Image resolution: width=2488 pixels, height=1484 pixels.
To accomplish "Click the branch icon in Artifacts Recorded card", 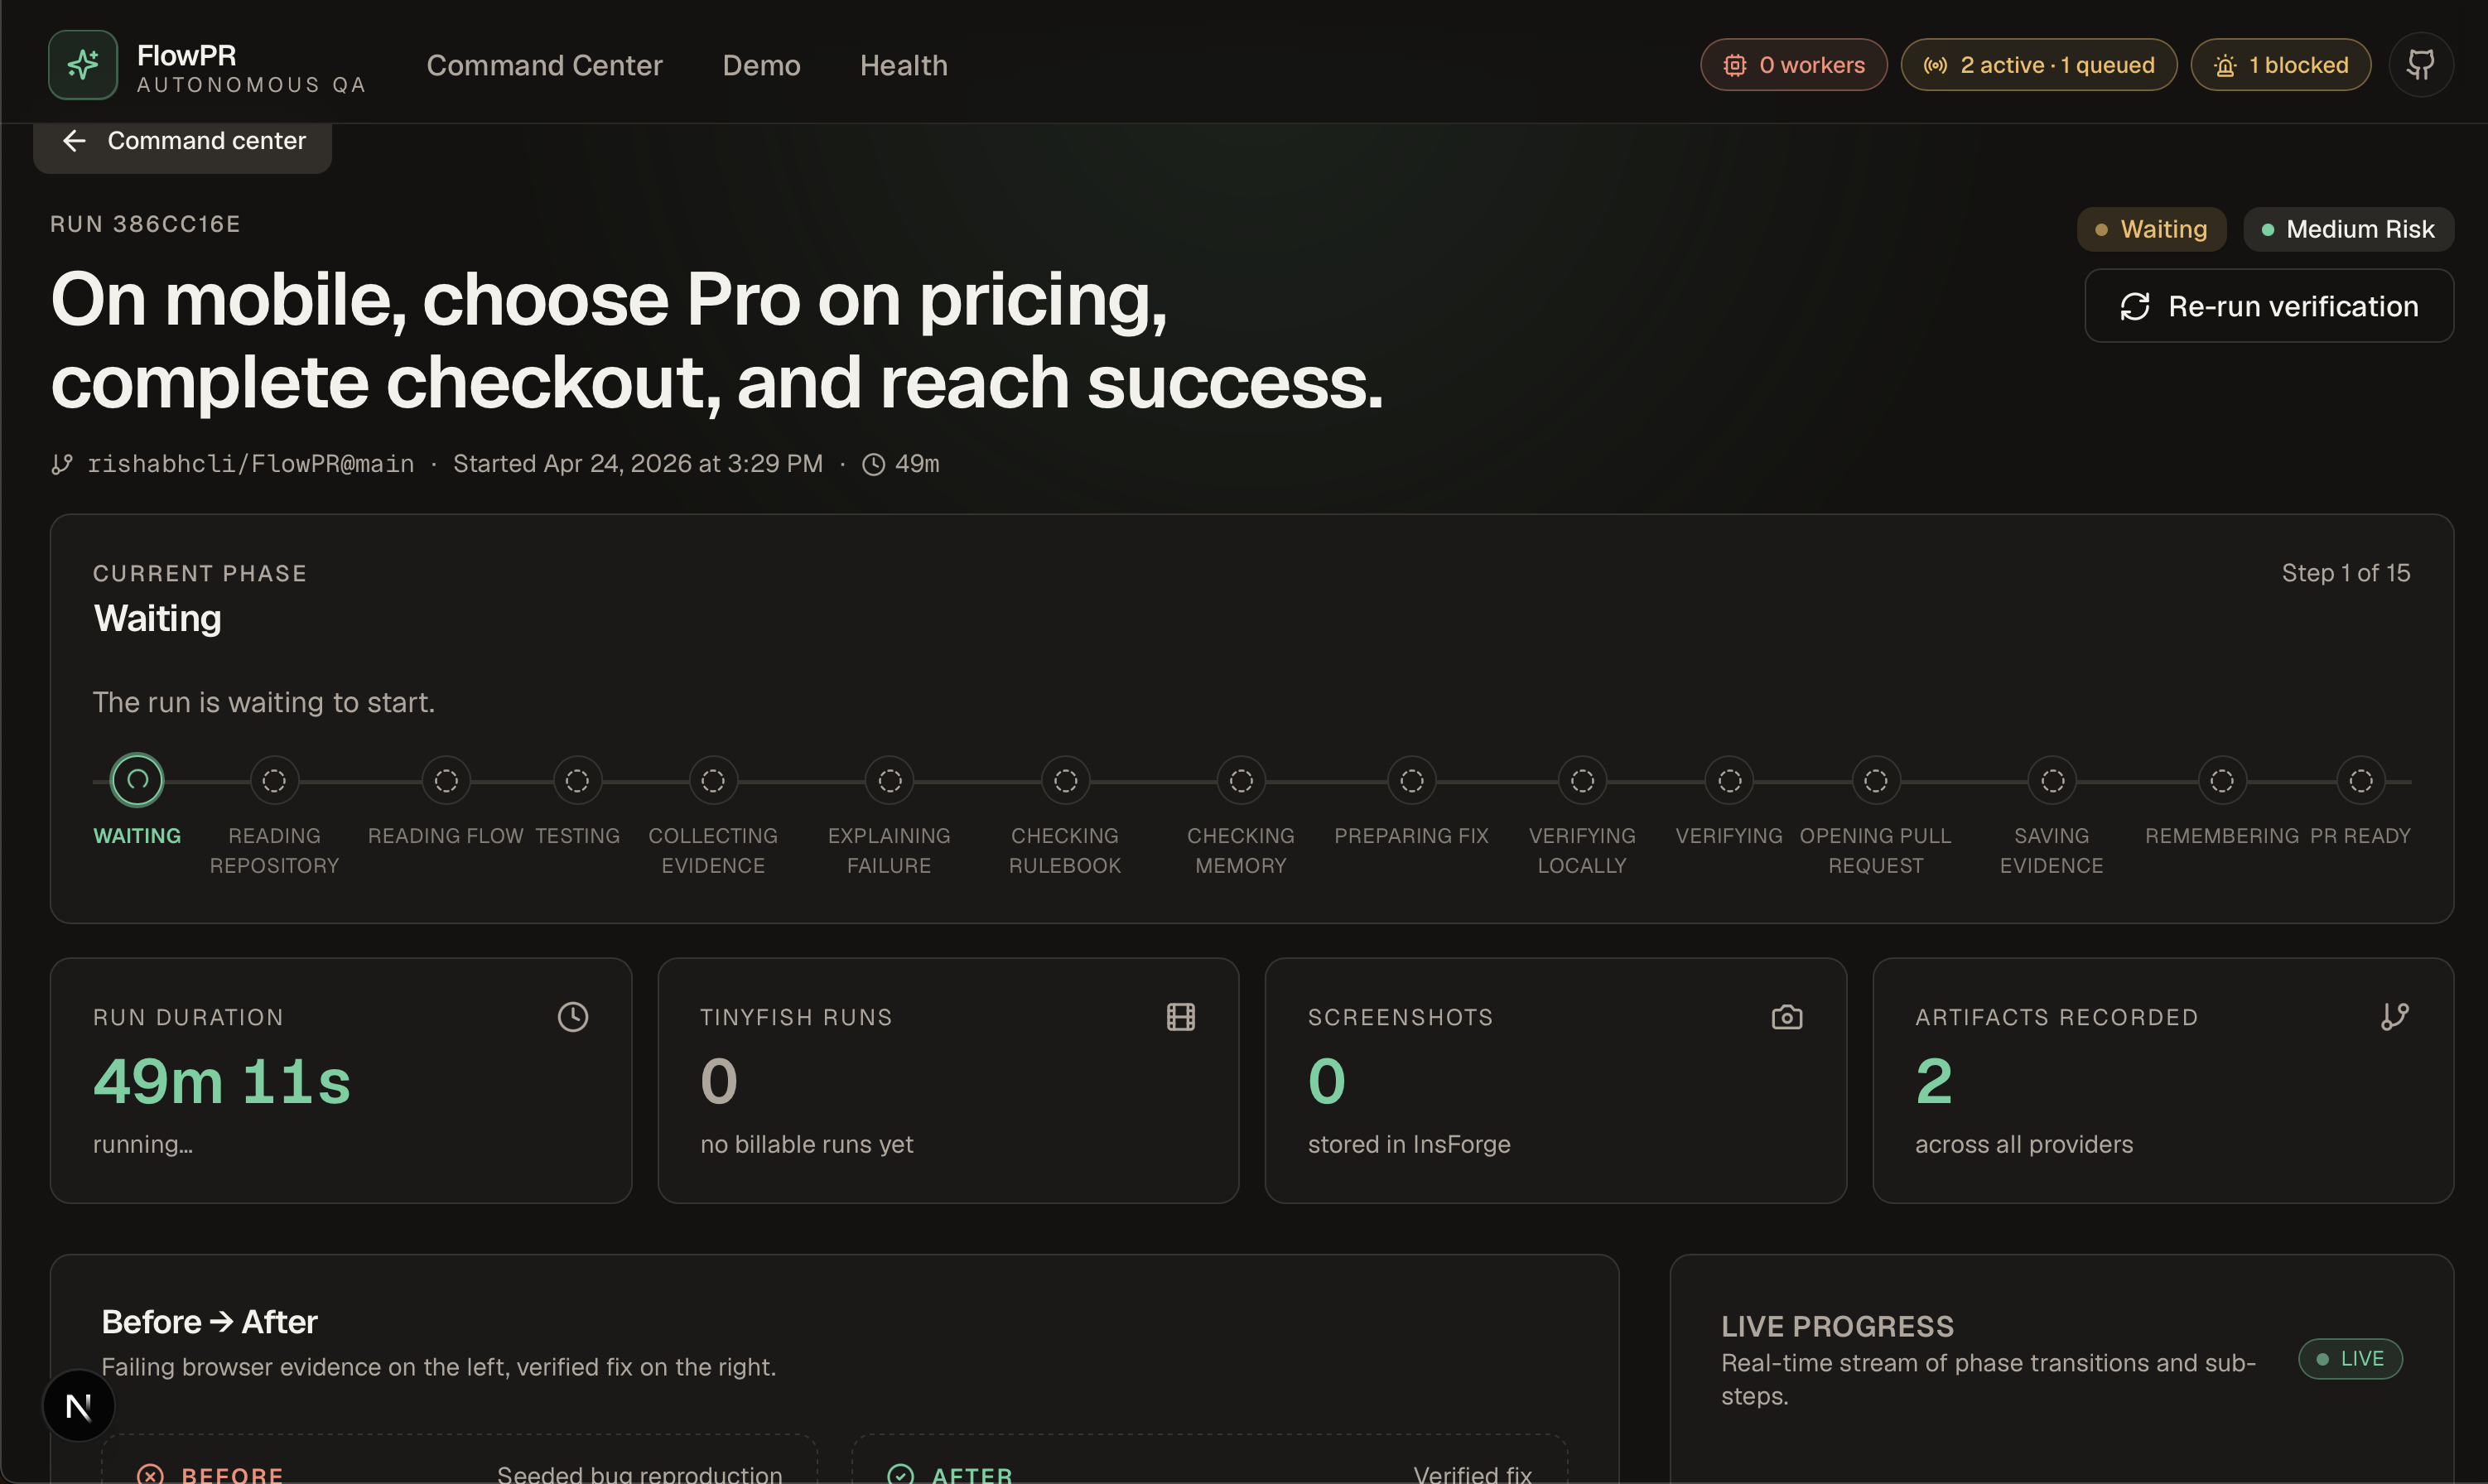I will click(2395, 1017).
